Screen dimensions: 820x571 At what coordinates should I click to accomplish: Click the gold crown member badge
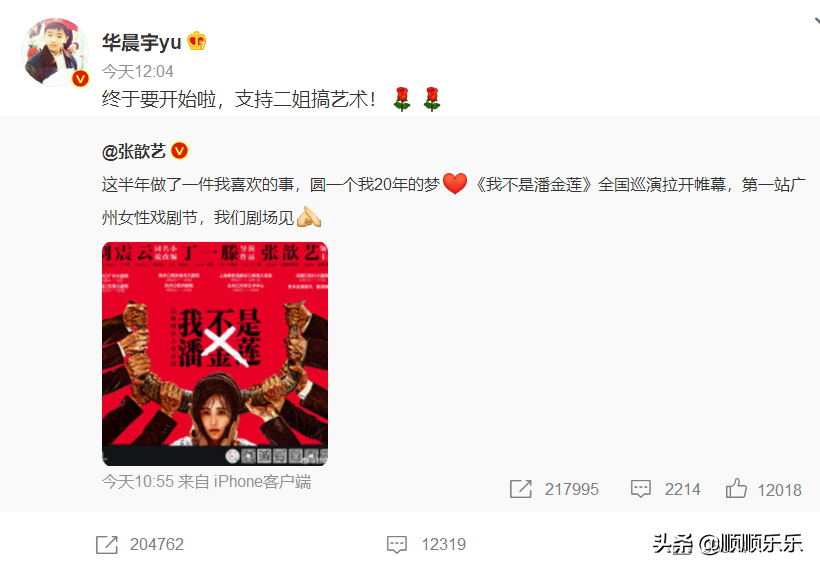pyautogui.click(x=197, y=41)
